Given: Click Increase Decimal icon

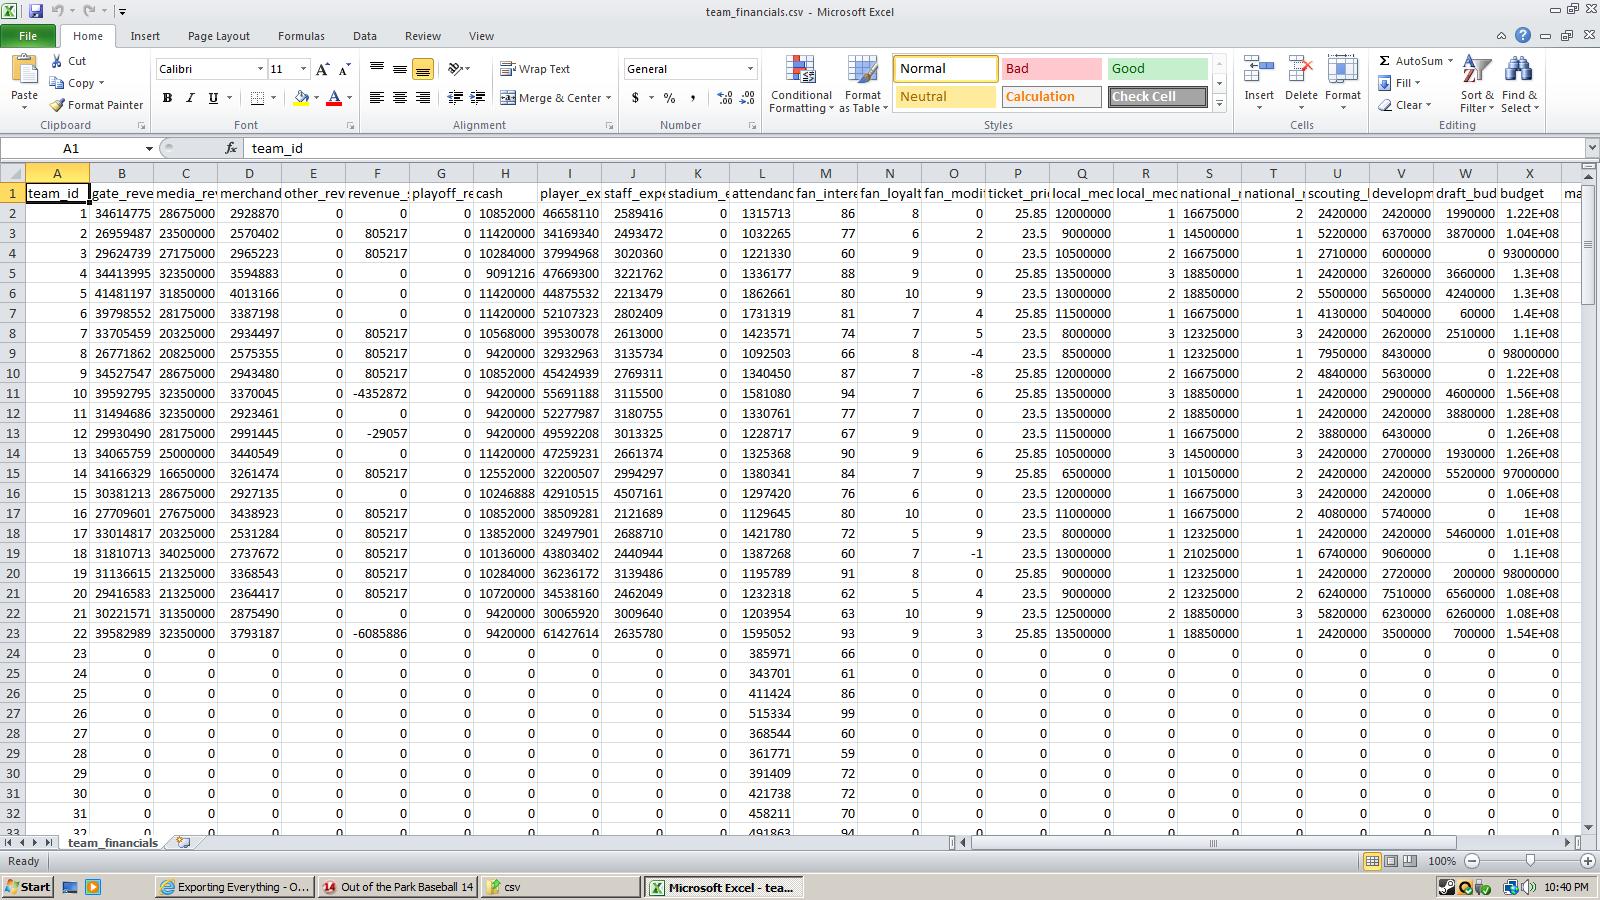Looking at the screenshot, I should 725,98.
